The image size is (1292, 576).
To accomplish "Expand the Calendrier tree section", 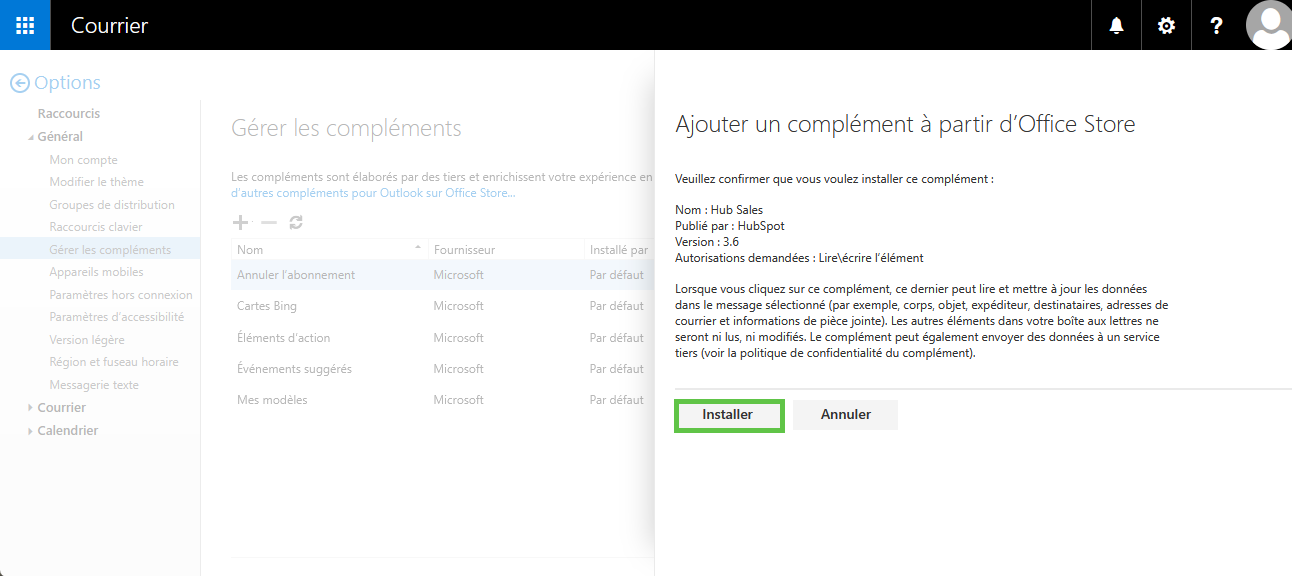I will tap(30, 431).
